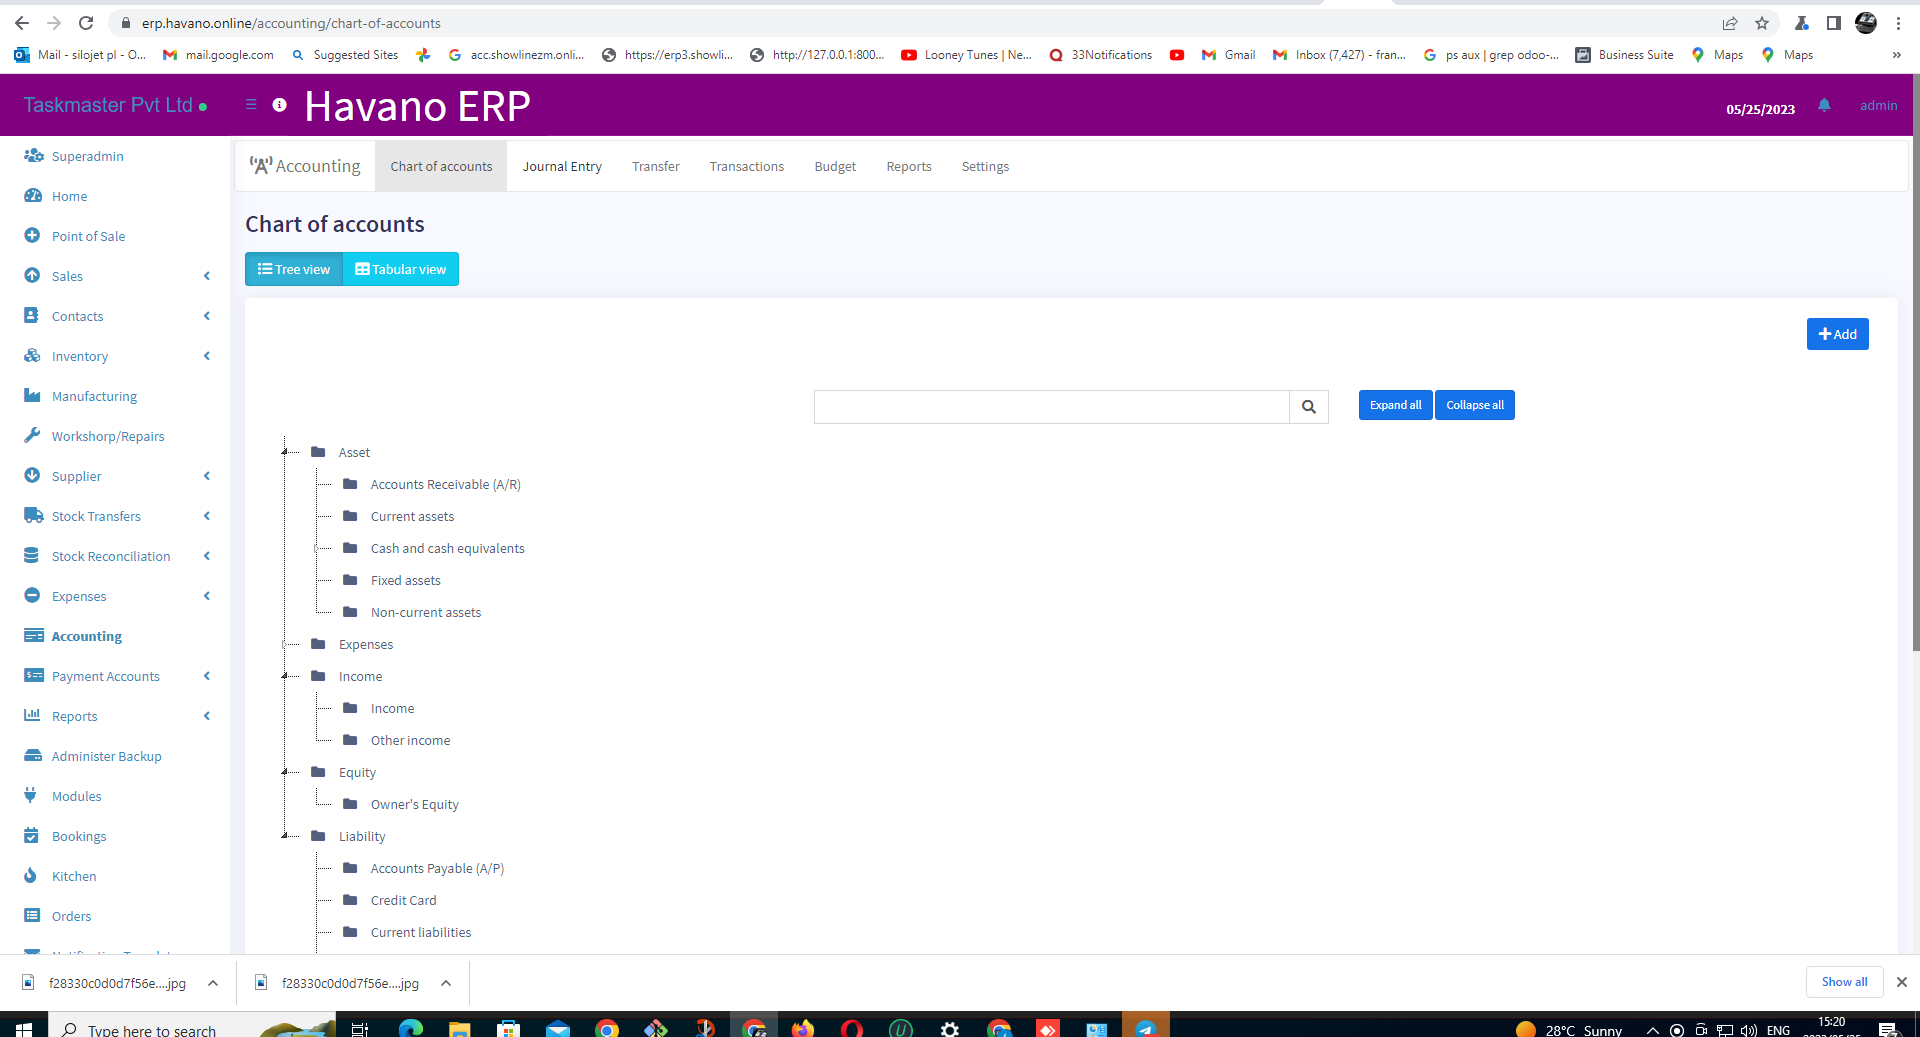
Task: Click the sidebar hamburger menu icon
Action: (x=251, y=105)
